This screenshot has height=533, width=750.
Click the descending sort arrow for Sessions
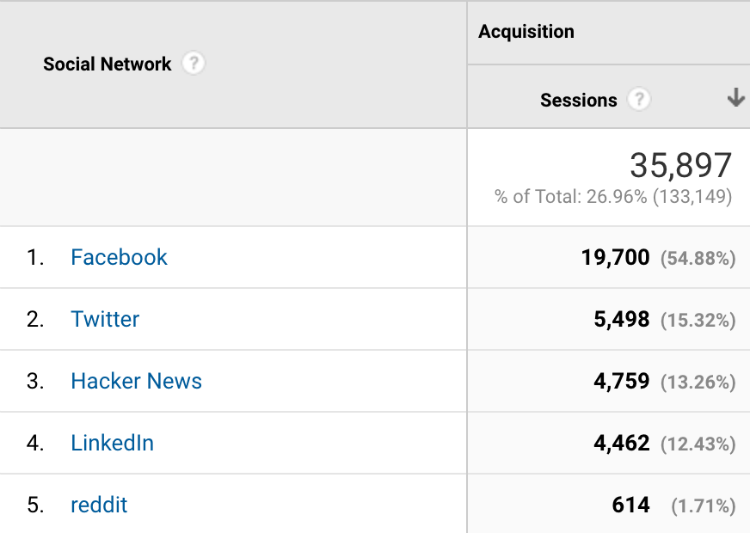click(x=736, y=98)
